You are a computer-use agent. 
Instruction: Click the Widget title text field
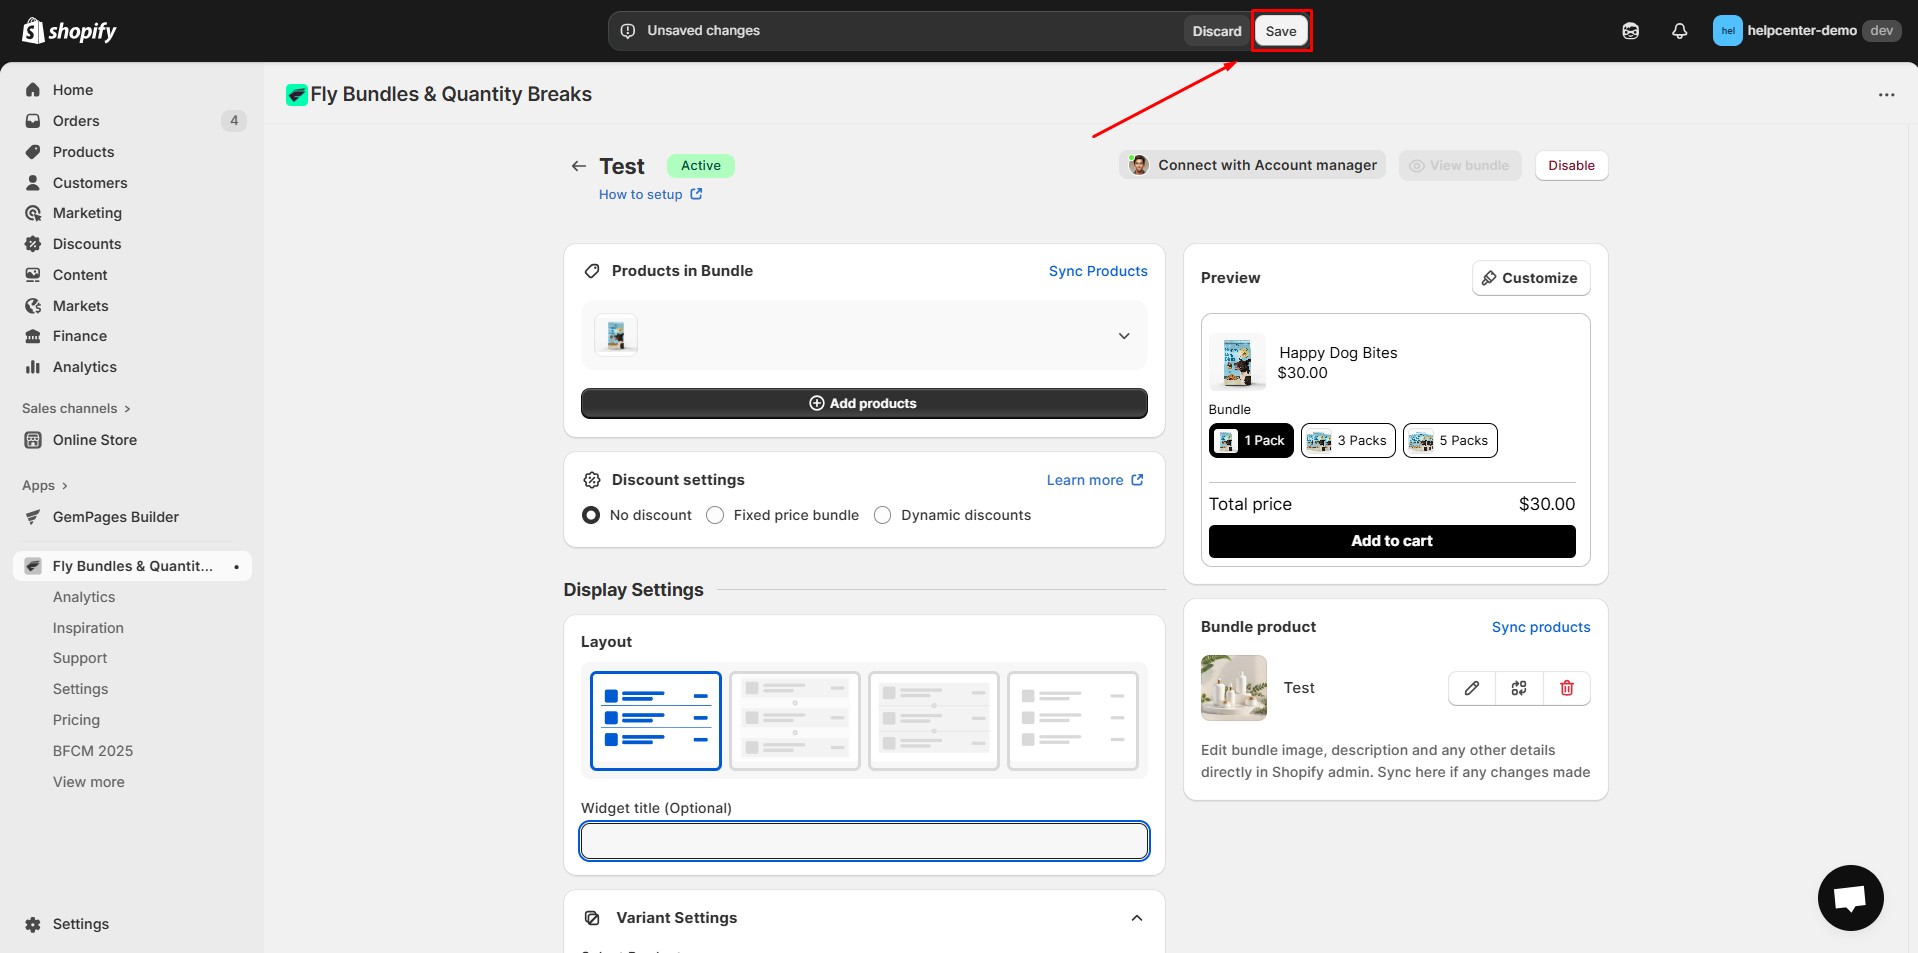[x=864, y=841]
